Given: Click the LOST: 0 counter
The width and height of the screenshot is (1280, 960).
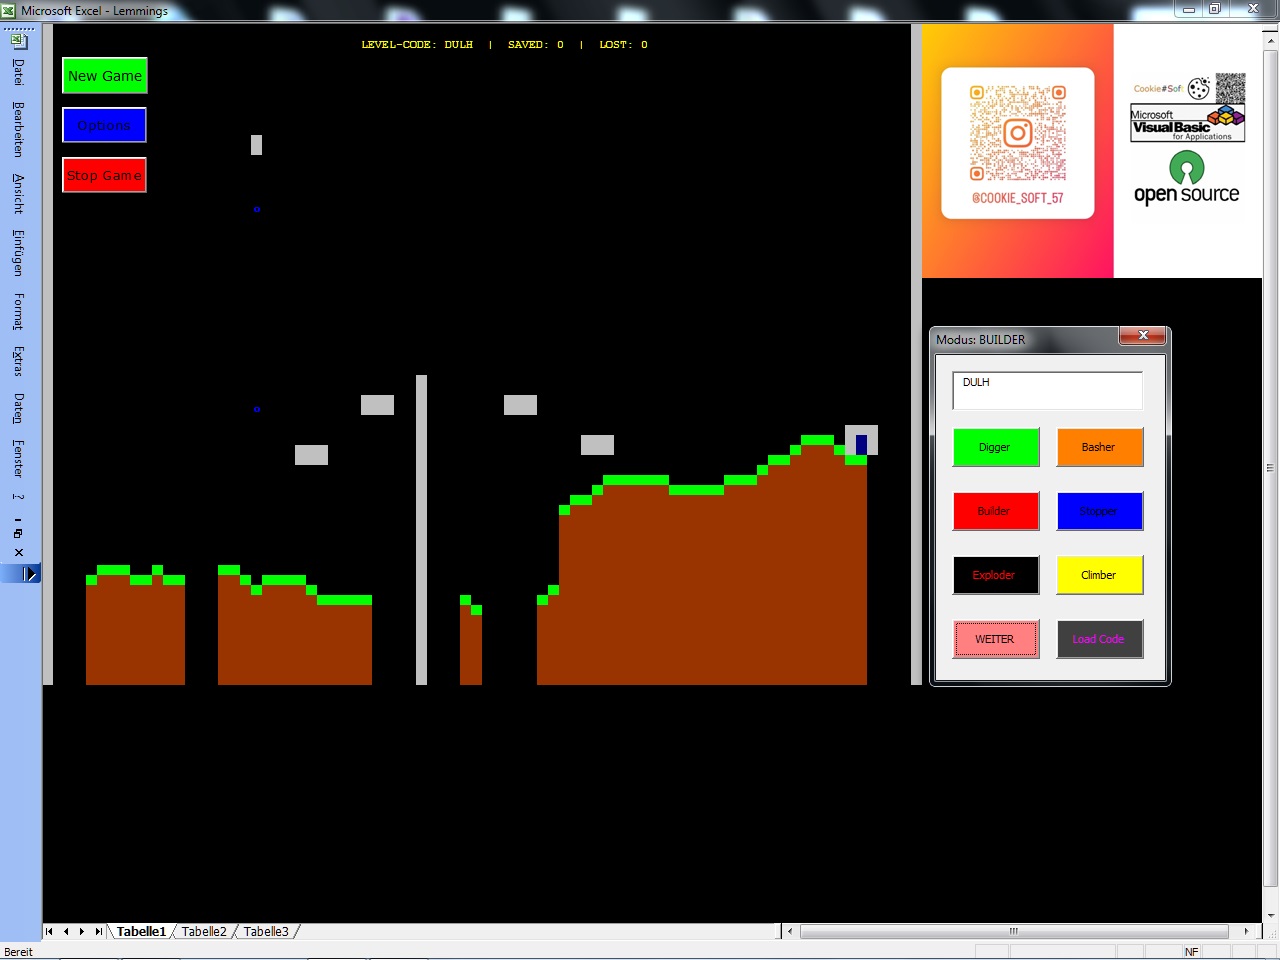Looking at the screenshot, I should 624,45.
